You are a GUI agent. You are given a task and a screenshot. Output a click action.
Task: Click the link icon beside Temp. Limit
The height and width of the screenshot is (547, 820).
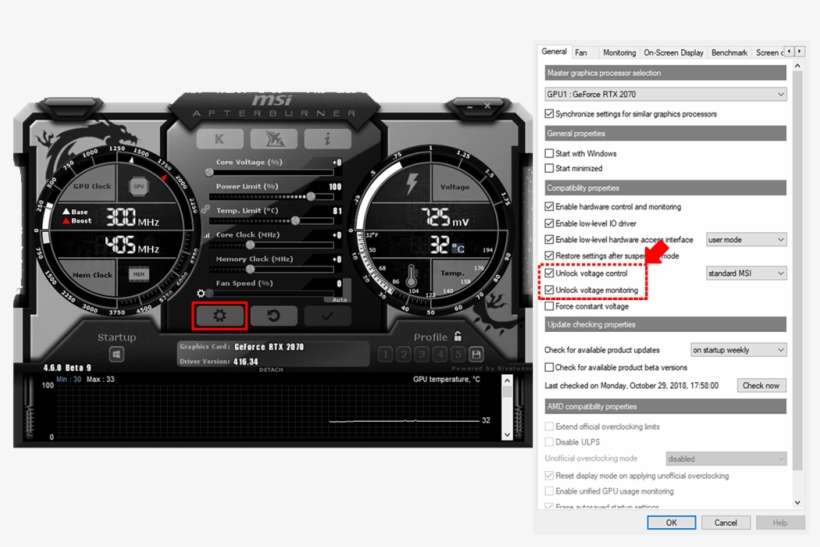tap(206, 210)
